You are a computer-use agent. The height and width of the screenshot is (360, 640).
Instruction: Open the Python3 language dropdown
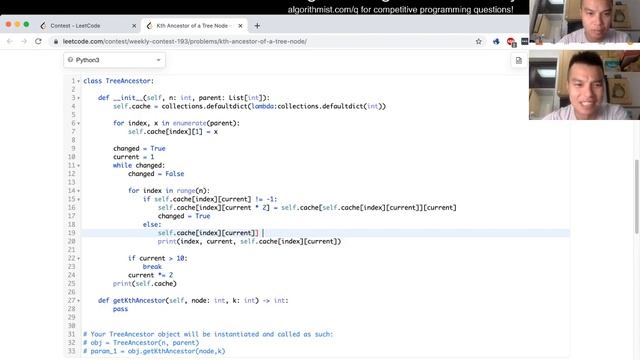[x=114, y=60]
